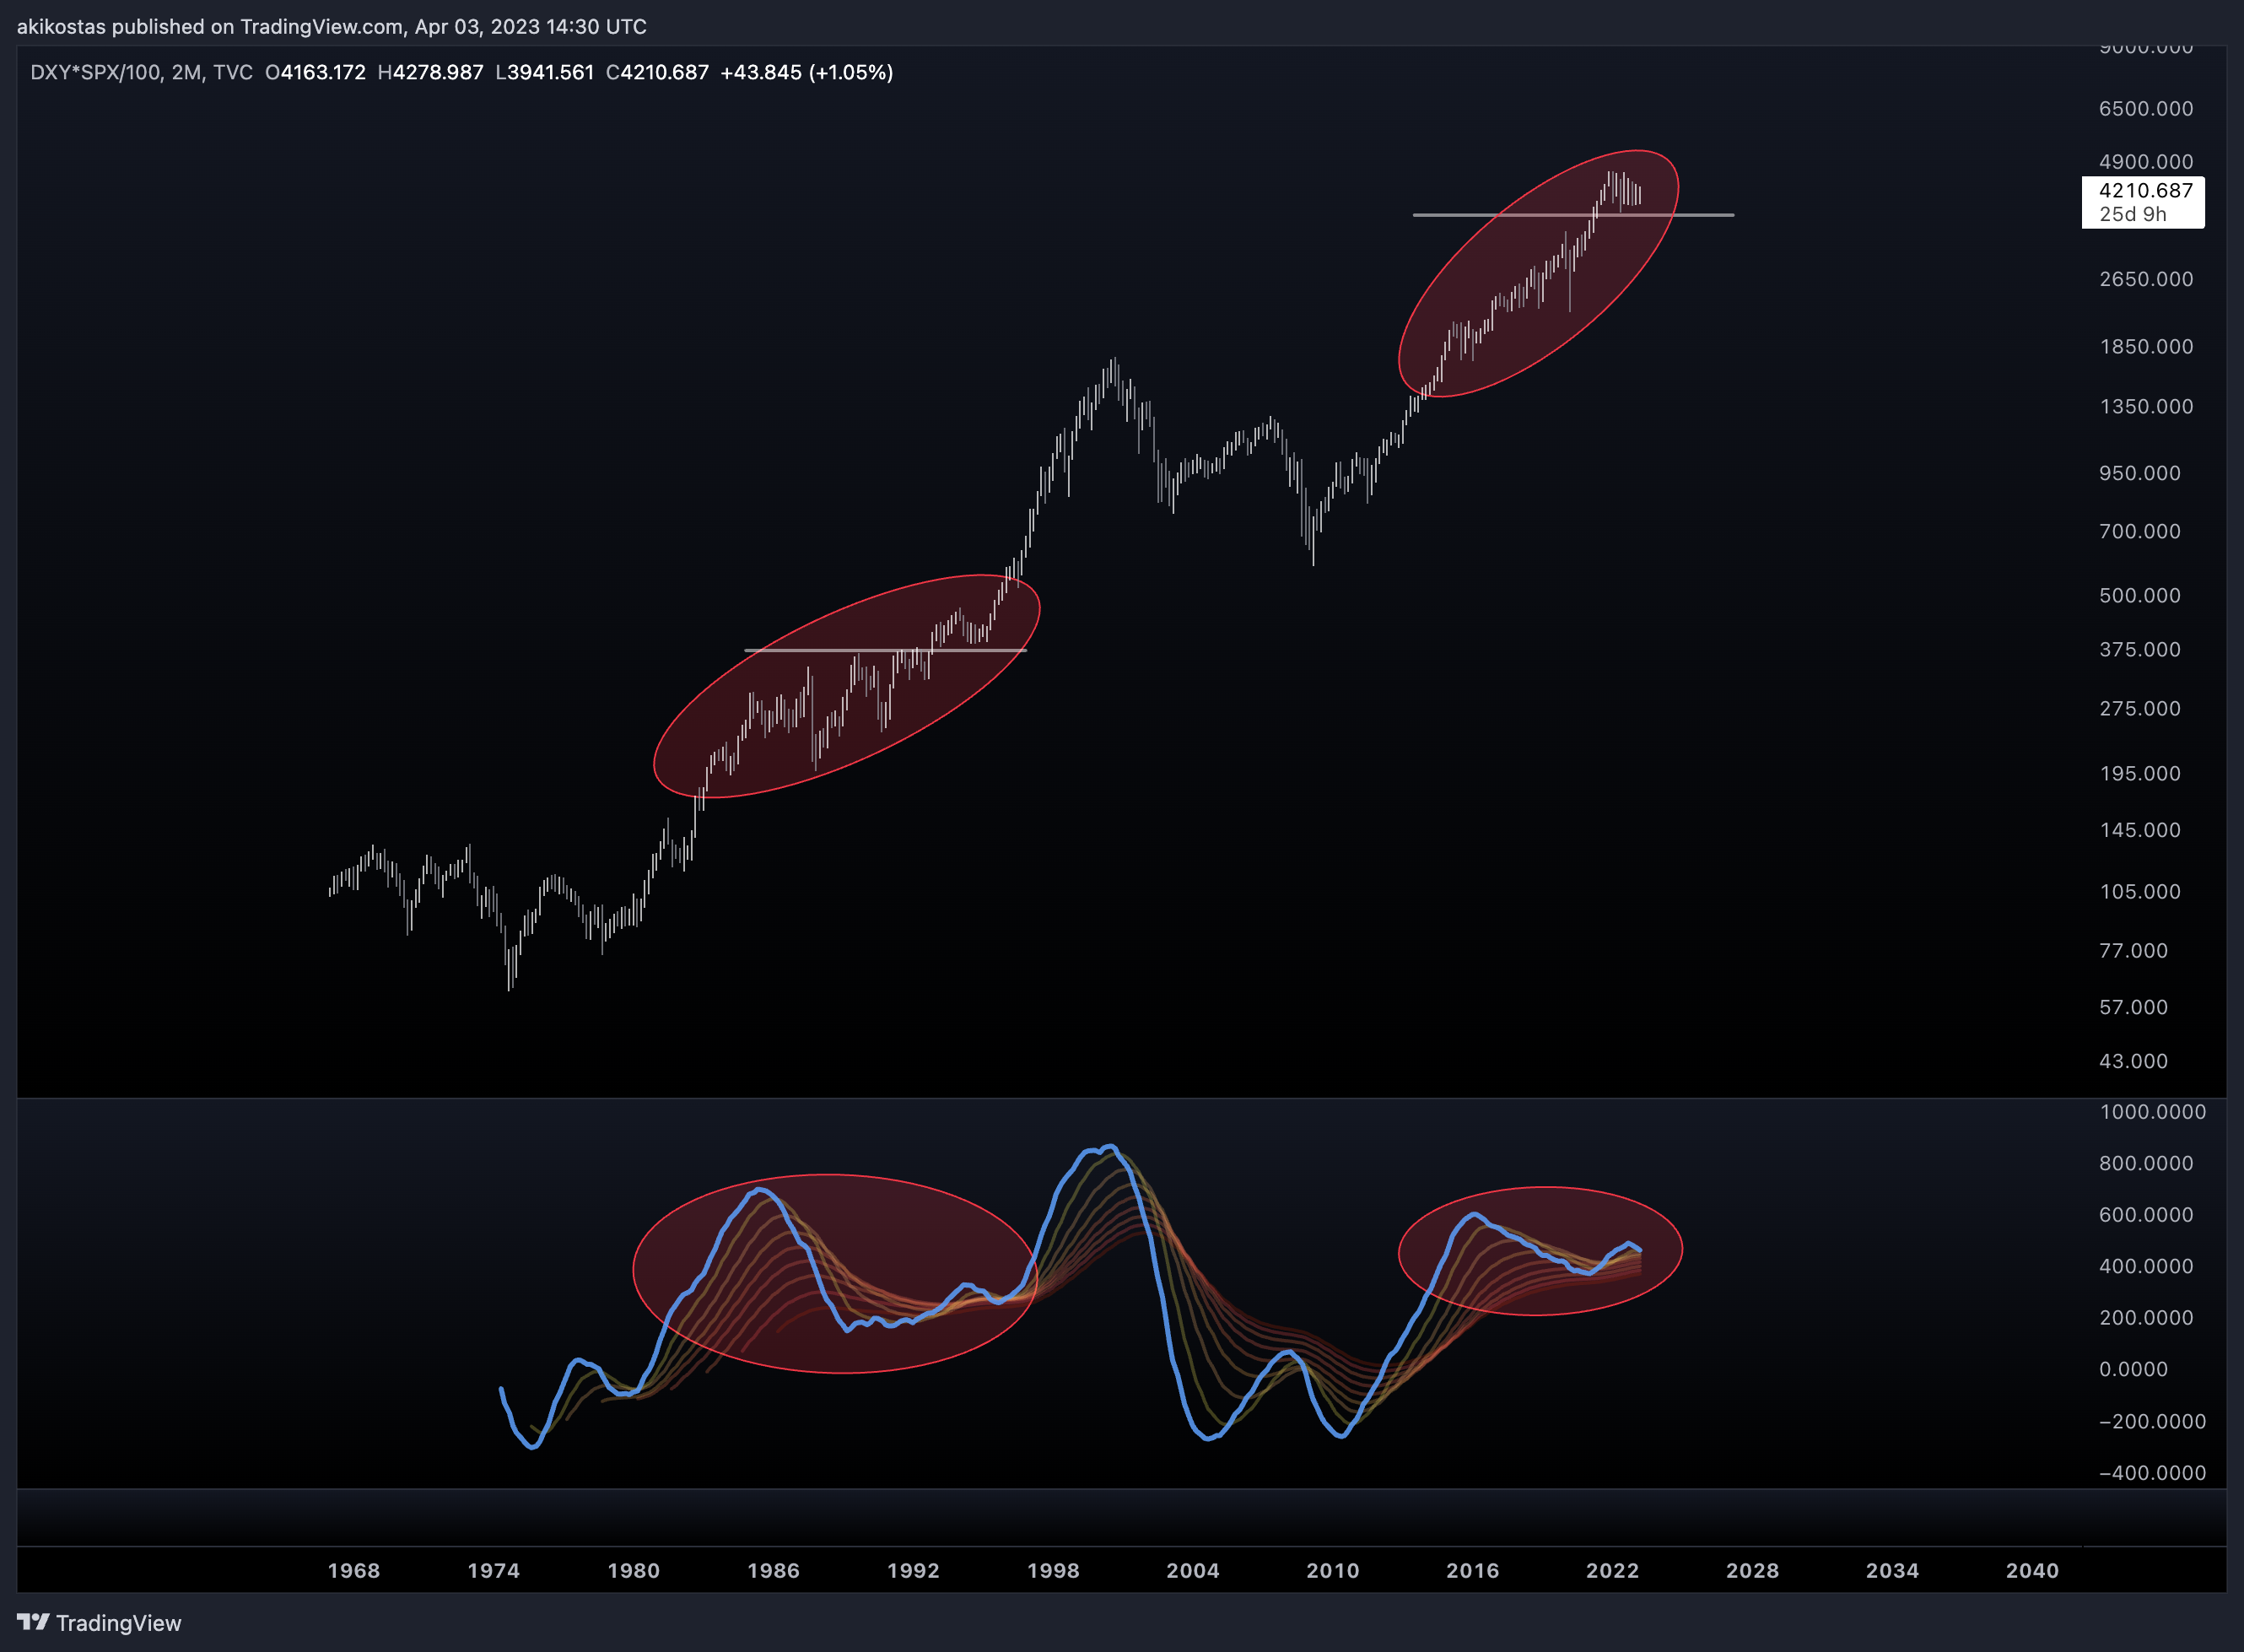Click the 2016 time axis label
Screen dimensions: 2244x1652
pyautogui.click(x=1473, y=1570)
